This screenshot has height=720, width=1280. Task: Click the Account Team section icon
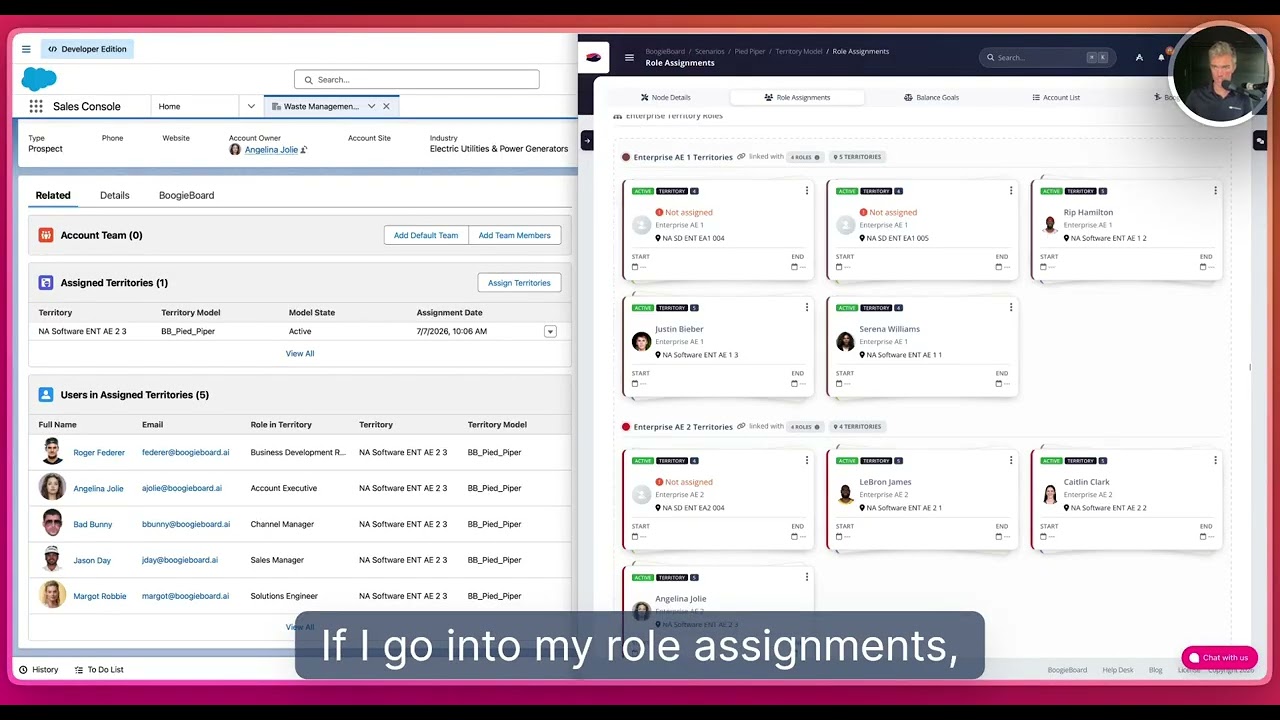46,235
